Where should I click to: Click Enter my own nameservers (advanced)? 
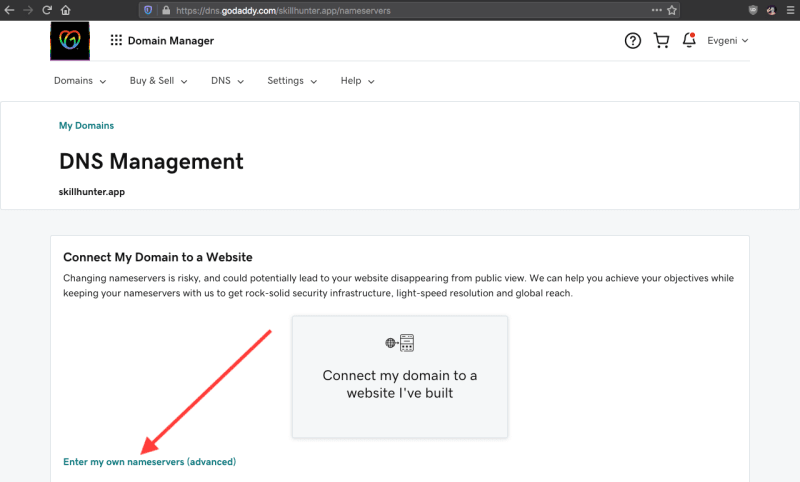149,462
